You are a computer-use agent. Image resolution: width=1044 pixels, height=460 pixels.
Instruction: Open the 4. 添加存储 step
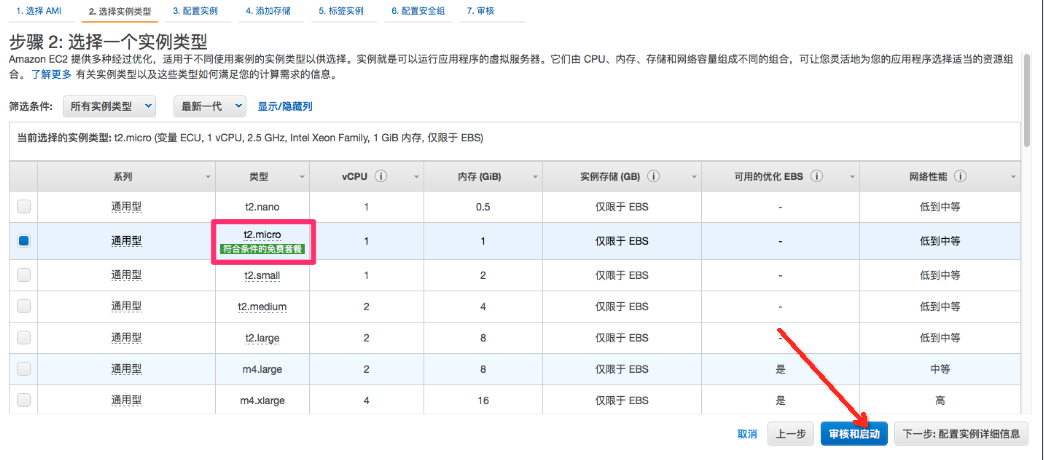click(268, 11)
